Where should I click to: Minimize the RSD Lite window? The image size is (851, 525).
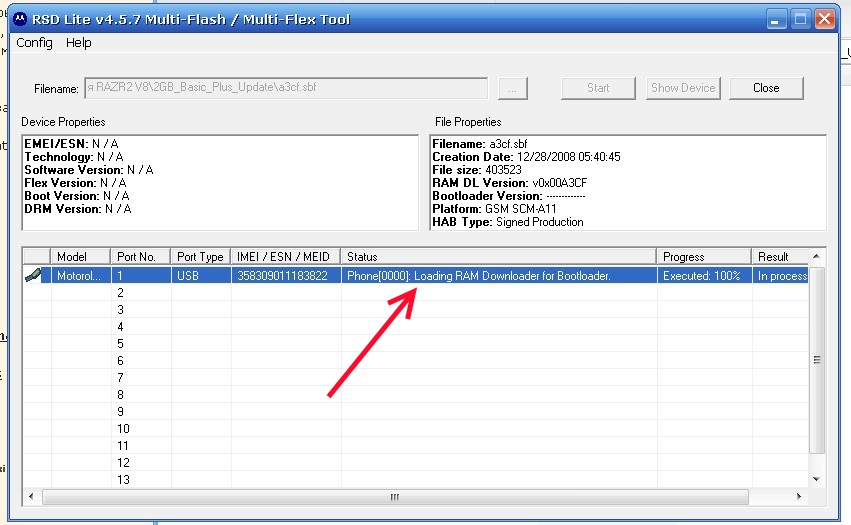tap(776, 20)
